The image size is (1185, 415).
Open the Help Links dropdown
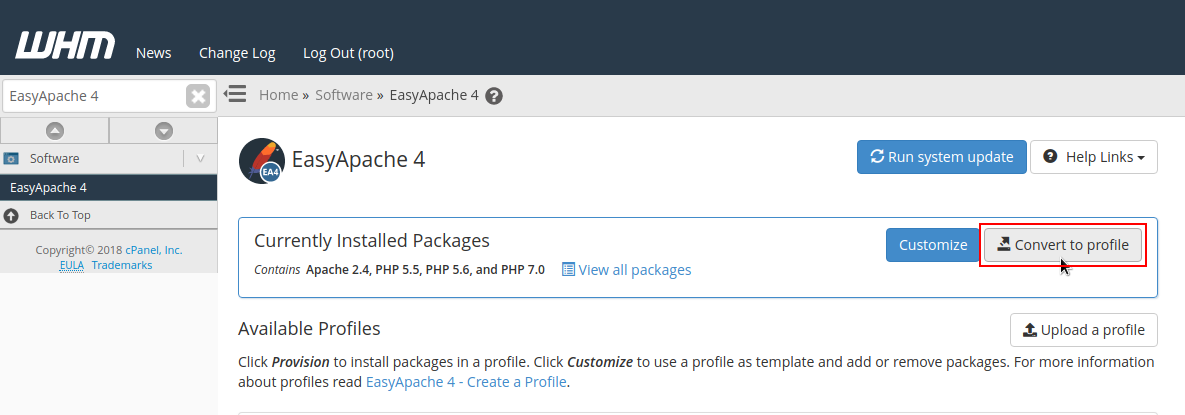tap(1094, 157)
